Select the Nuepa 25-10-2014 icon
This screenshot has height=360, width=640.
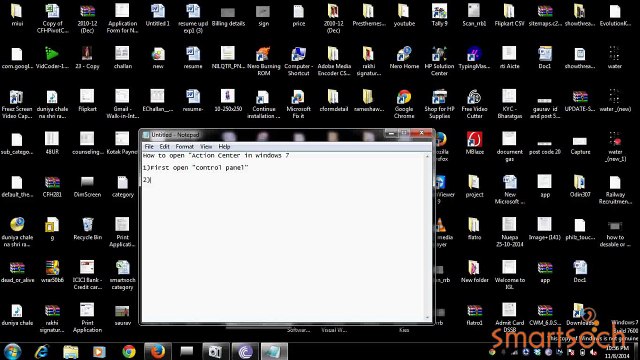click(x=509, y=233)
